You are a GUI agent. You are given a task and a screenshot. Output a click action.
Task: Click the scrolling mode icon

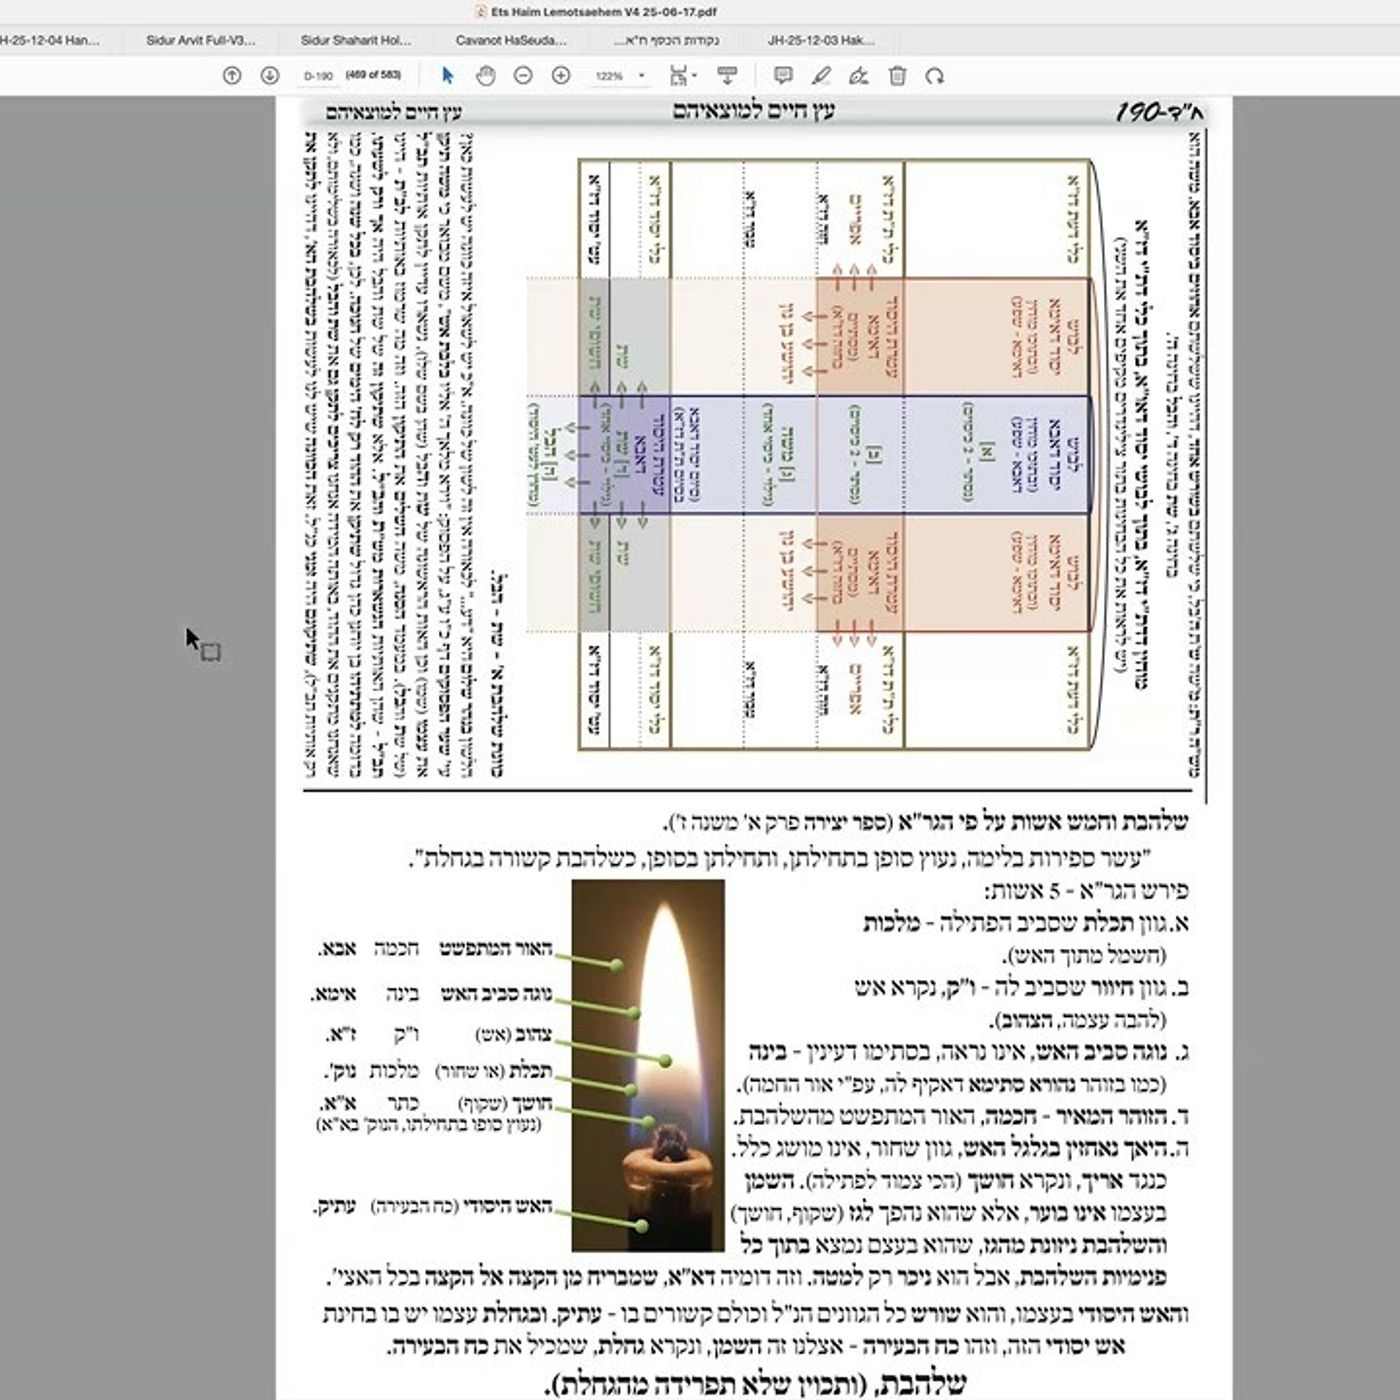click(727, 75)
